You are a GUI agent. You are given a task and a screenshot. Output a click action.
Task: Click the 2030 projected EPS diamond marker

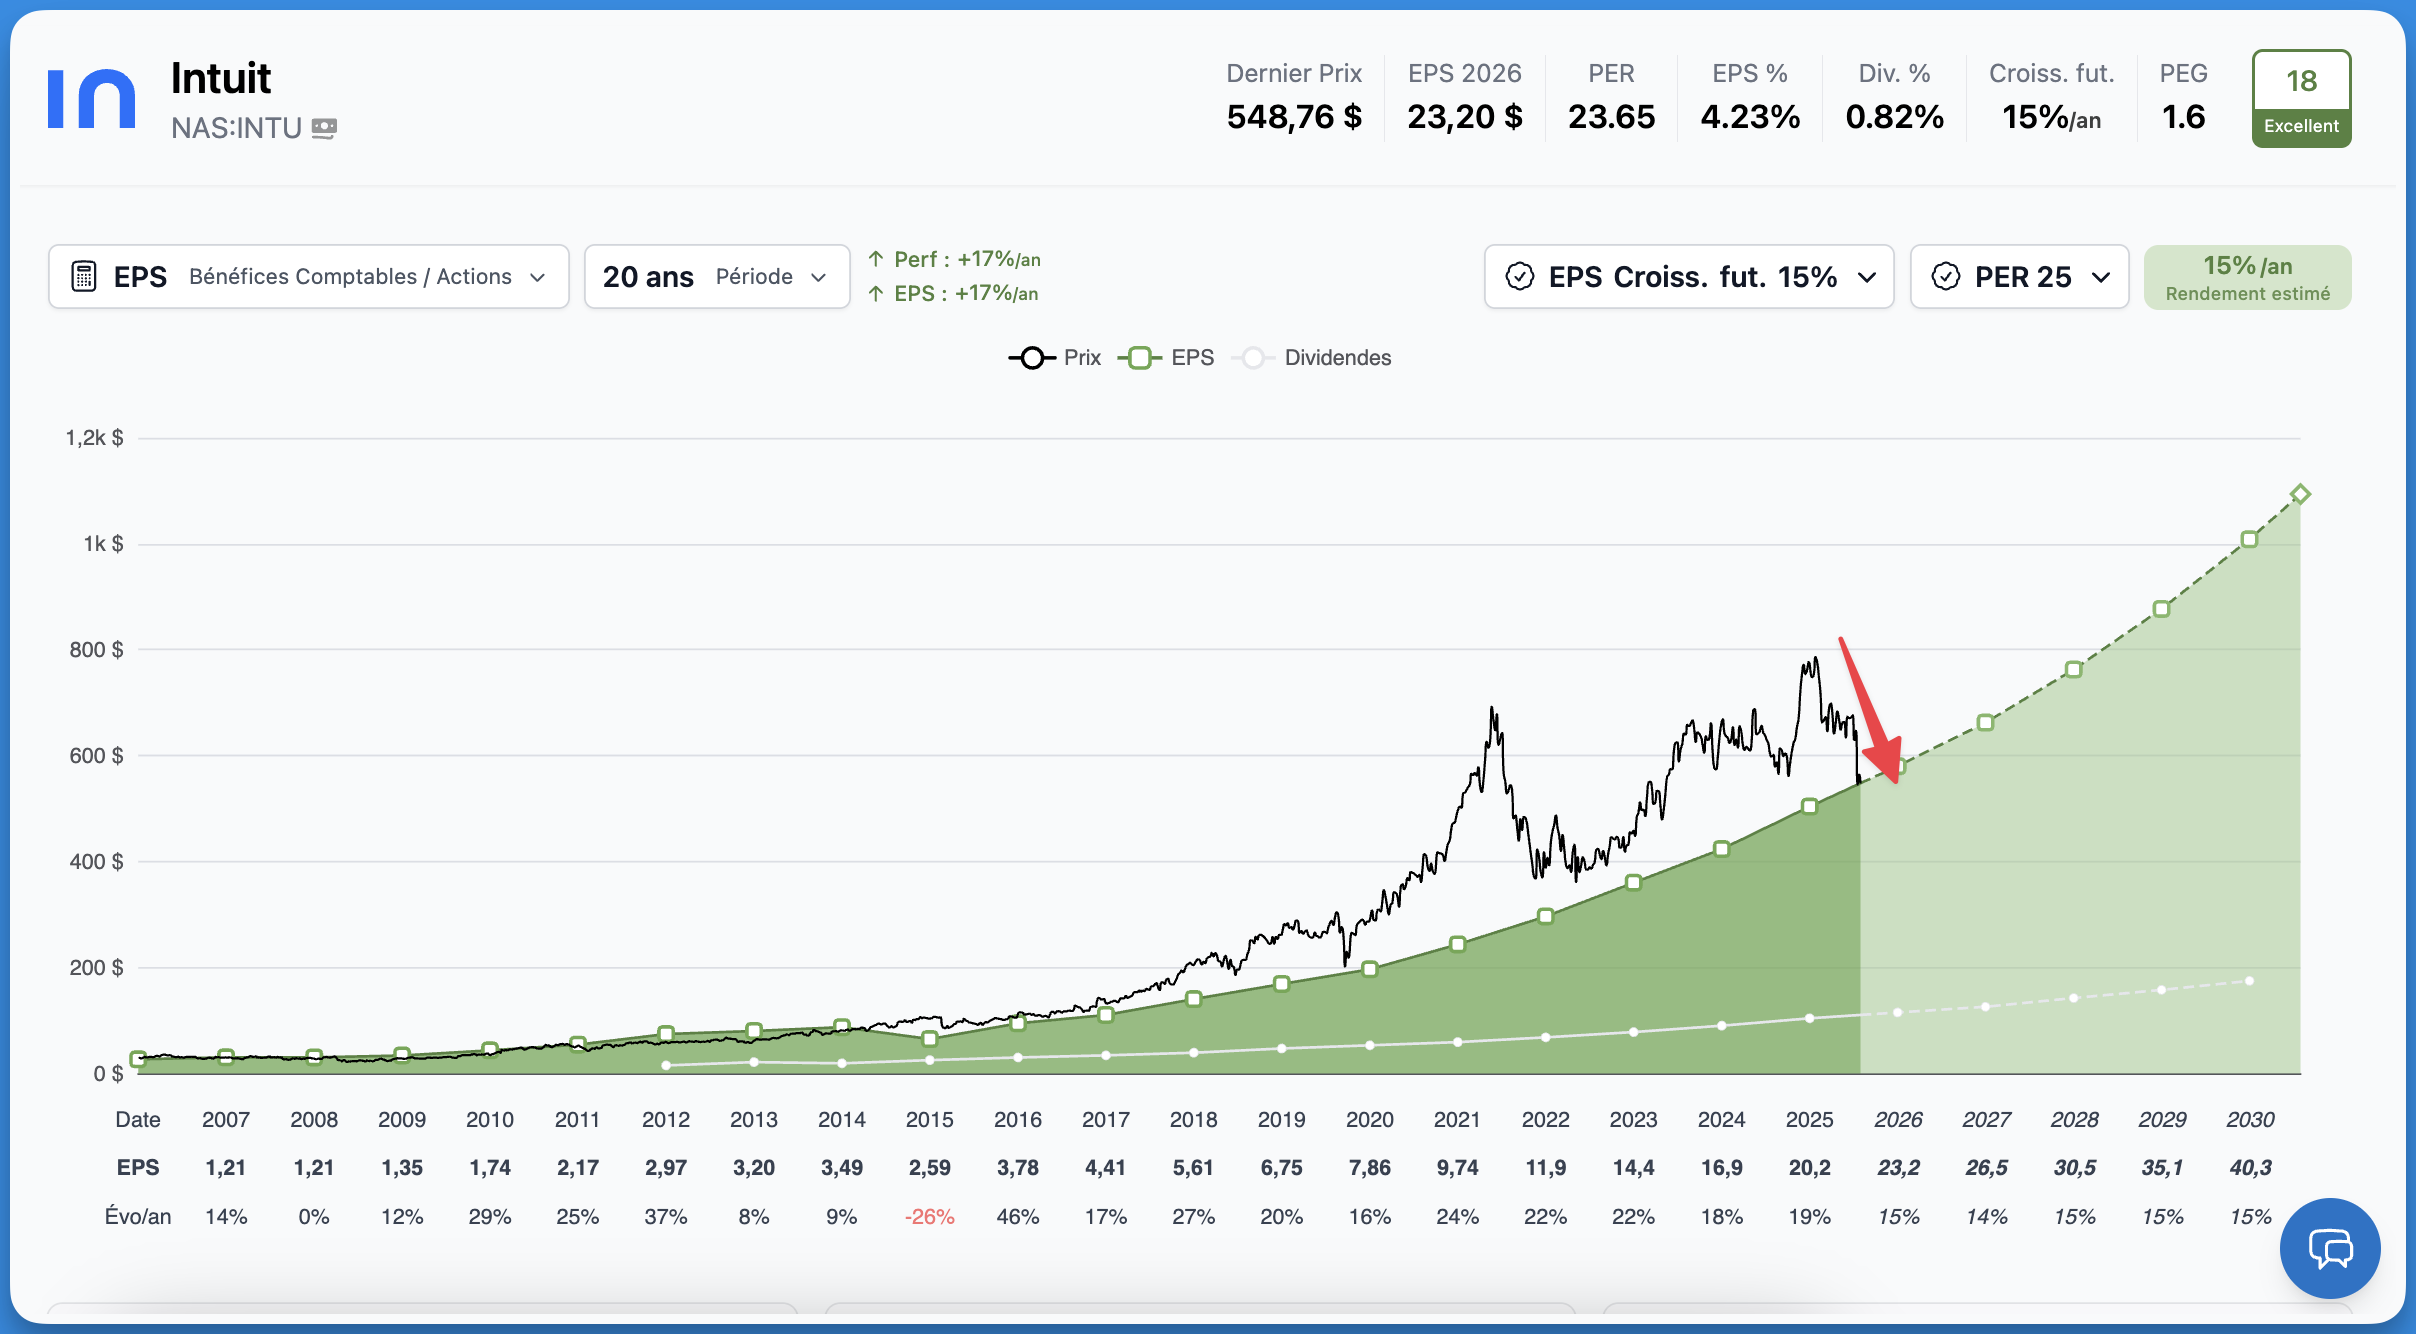(2300, 494)
